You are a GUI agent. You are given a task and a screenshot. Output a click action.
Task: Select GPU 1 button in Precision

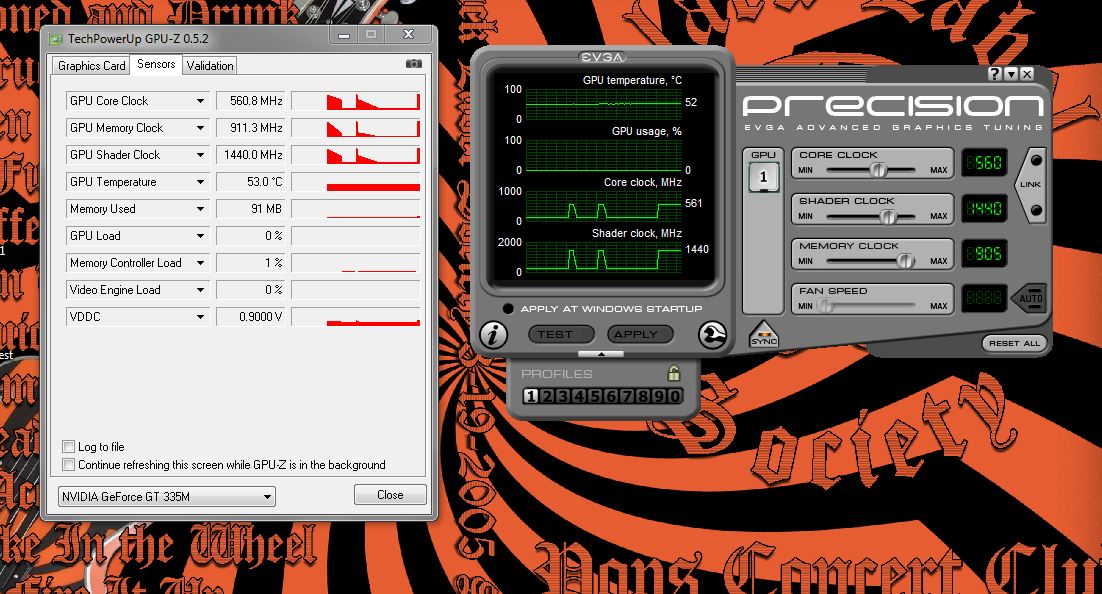[x=763, y=177]
